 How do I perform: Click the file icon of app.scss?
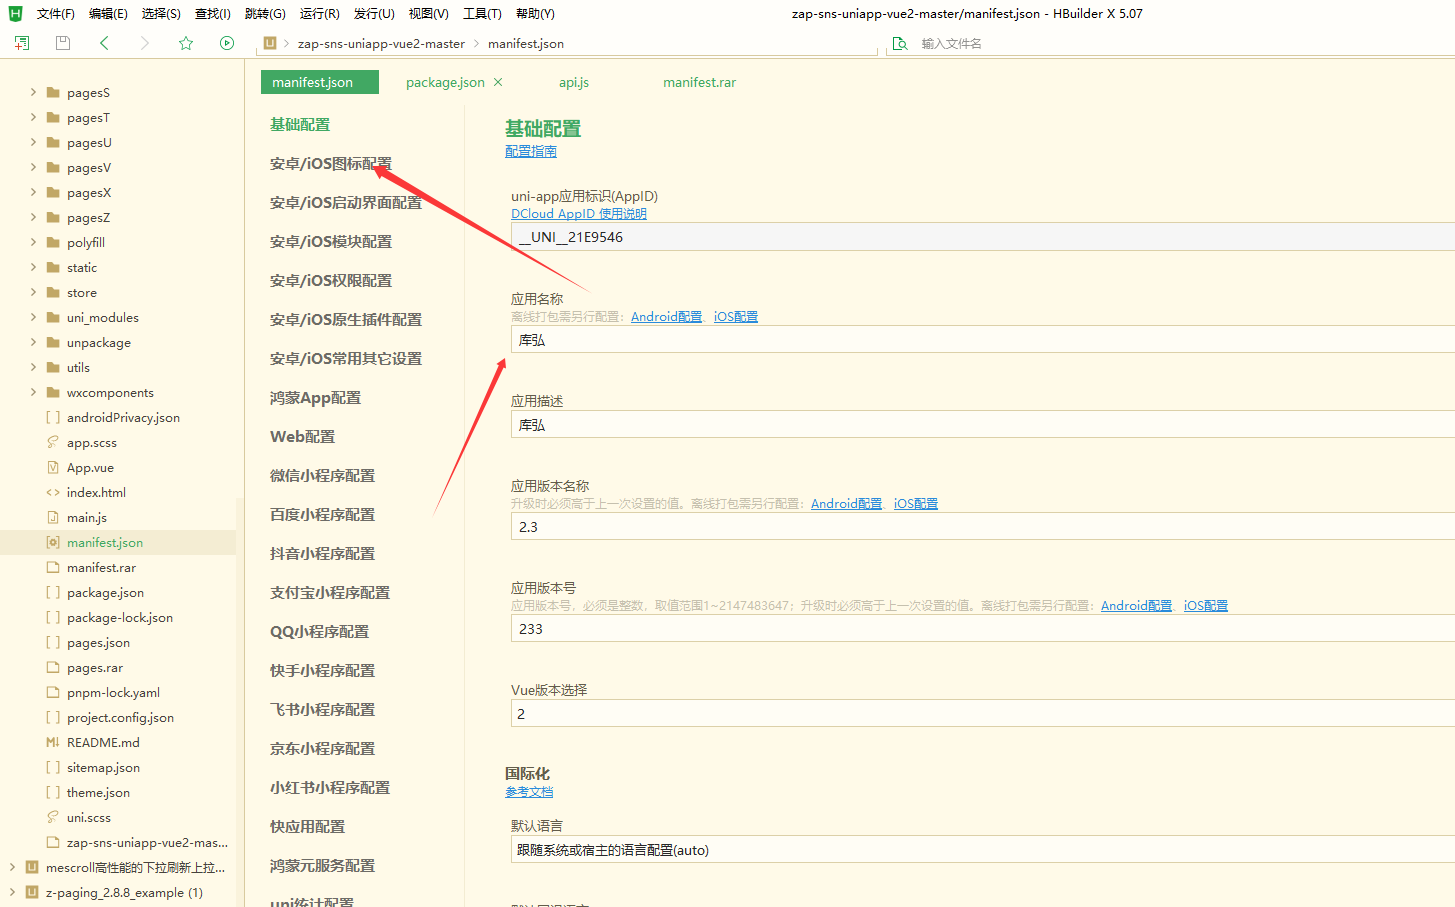click(53, 442)
